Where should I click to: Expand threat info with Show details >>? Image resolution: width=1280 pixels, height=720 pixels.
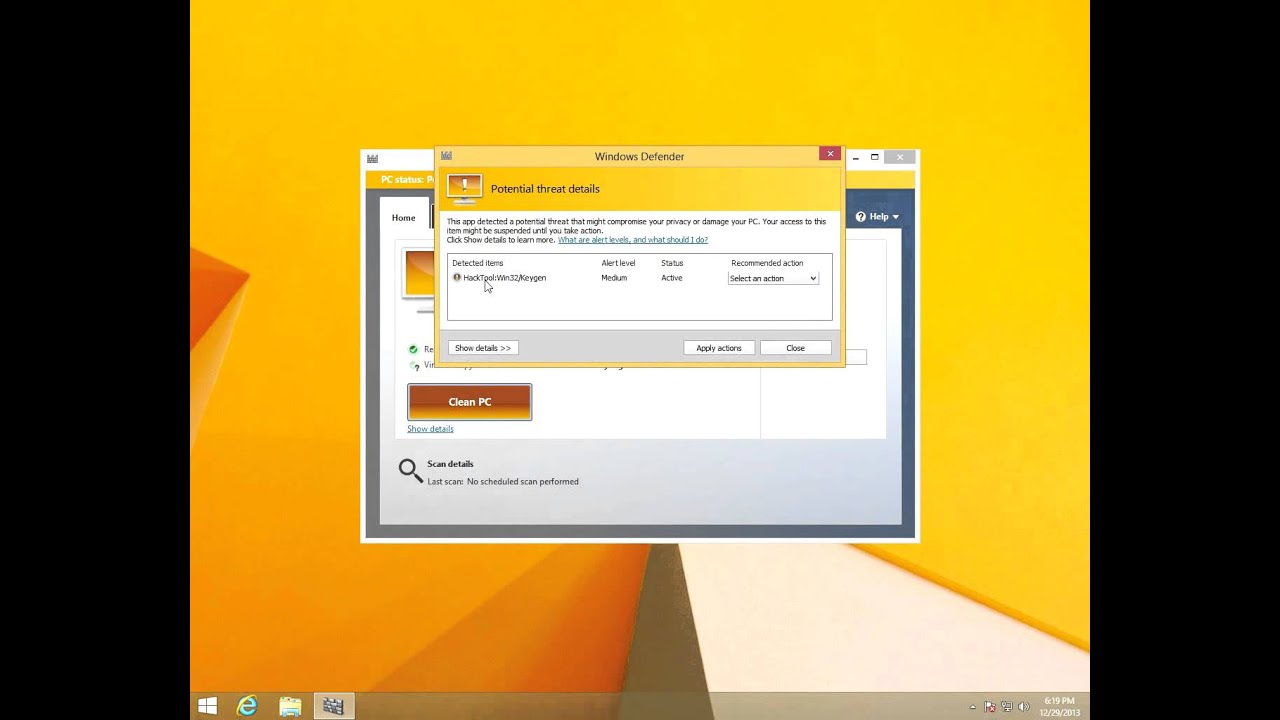[483, 348]
